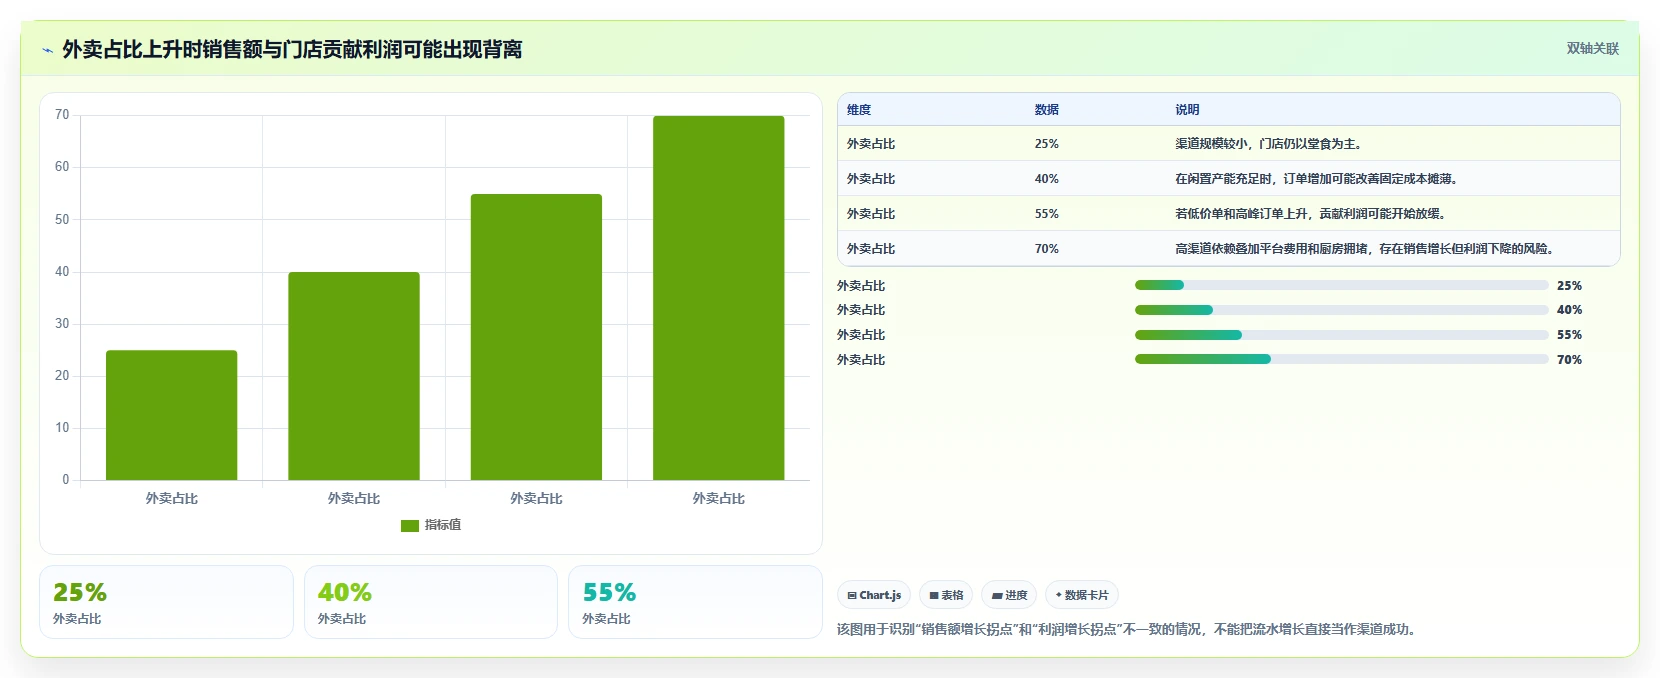Image resolution: width=1660 pixels, height=678 pixels.
Task: Click the Chart.js chip
Action: [x=874, y=595]
